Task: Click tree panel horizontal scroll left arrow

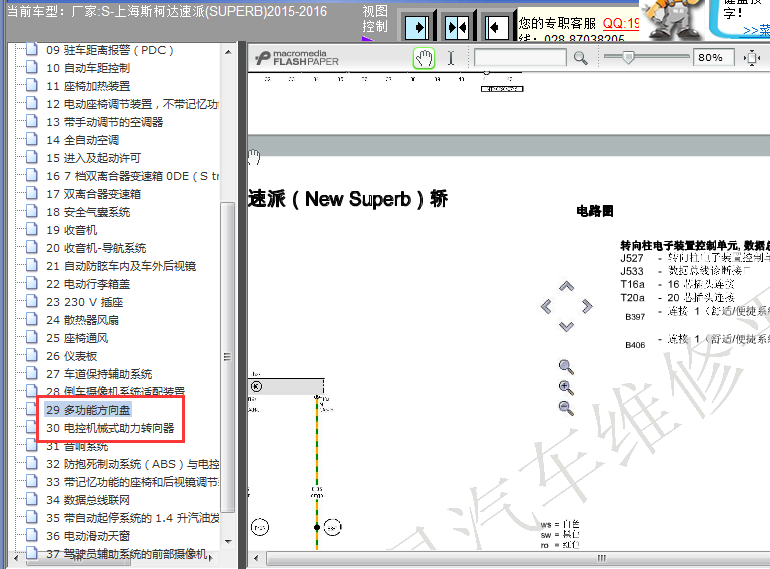Action: [15, 558]
